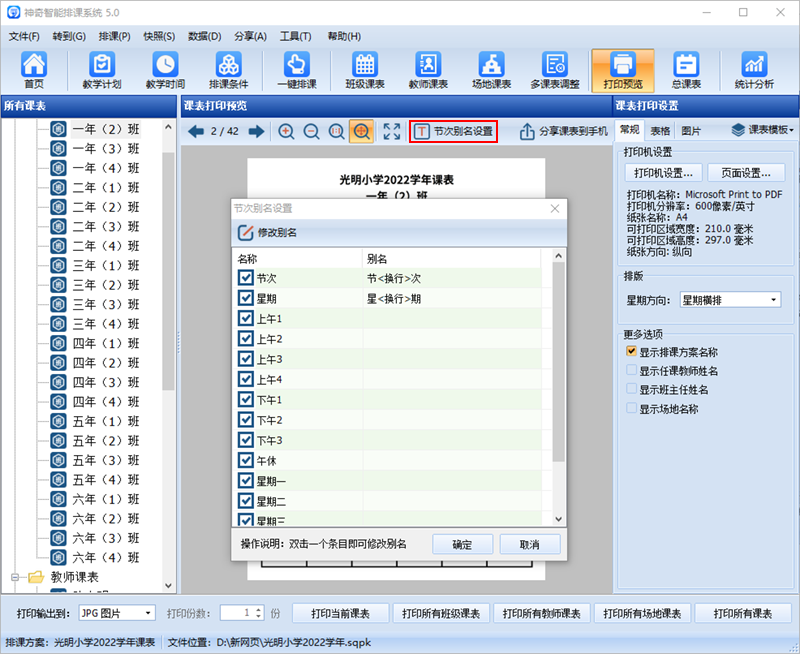Uncheck the 星期 row checkbox

(x=245, y=298)
